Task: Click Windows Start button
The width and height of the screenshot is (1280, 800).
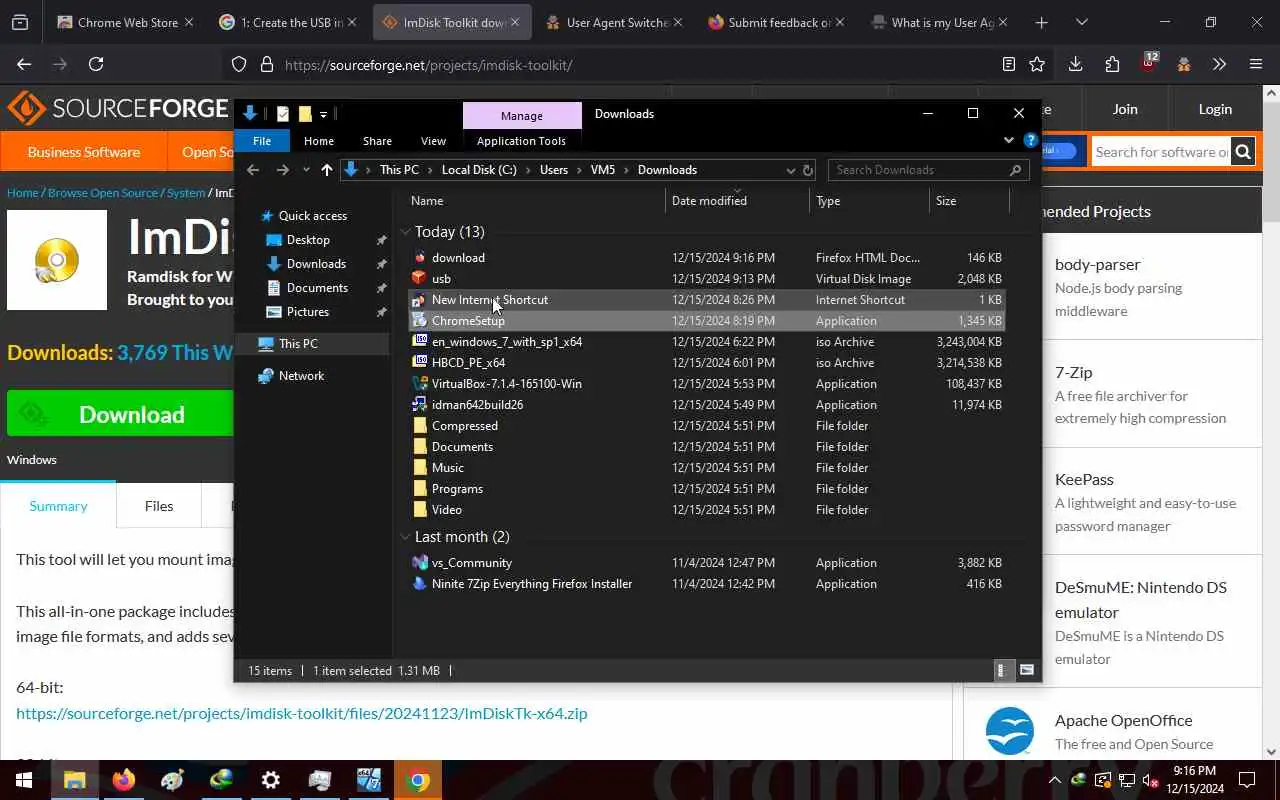Action: (24, 780)
